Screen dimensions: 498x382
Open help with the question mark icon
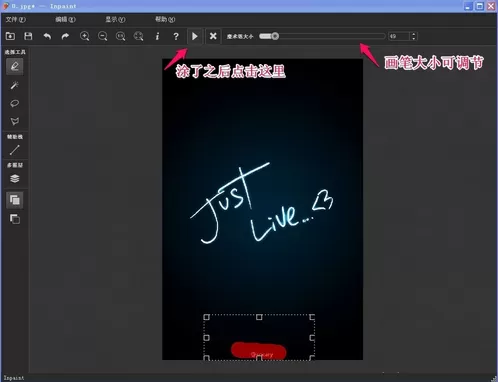[176, 36]
